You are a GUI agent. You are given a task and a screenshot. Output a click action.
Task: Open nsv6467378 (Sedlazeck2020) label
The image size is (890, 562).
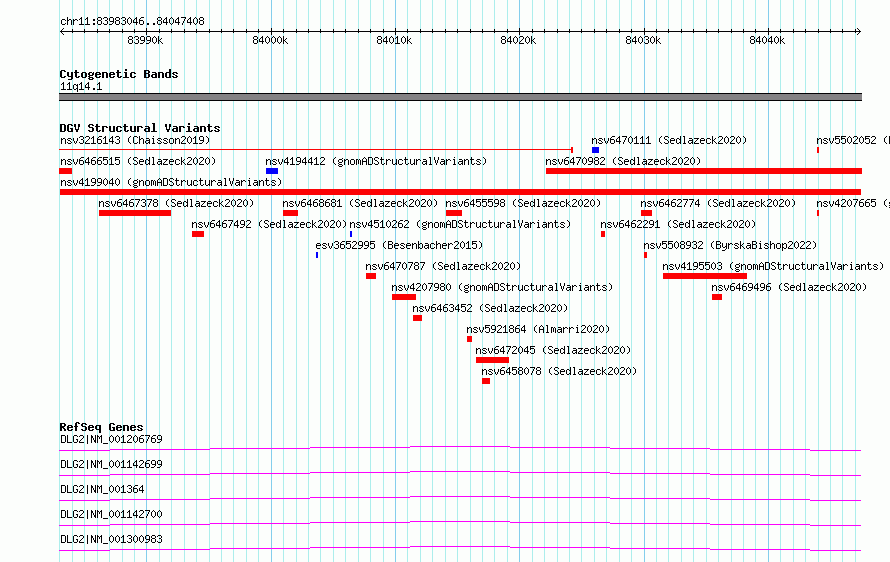pos(176,203)
